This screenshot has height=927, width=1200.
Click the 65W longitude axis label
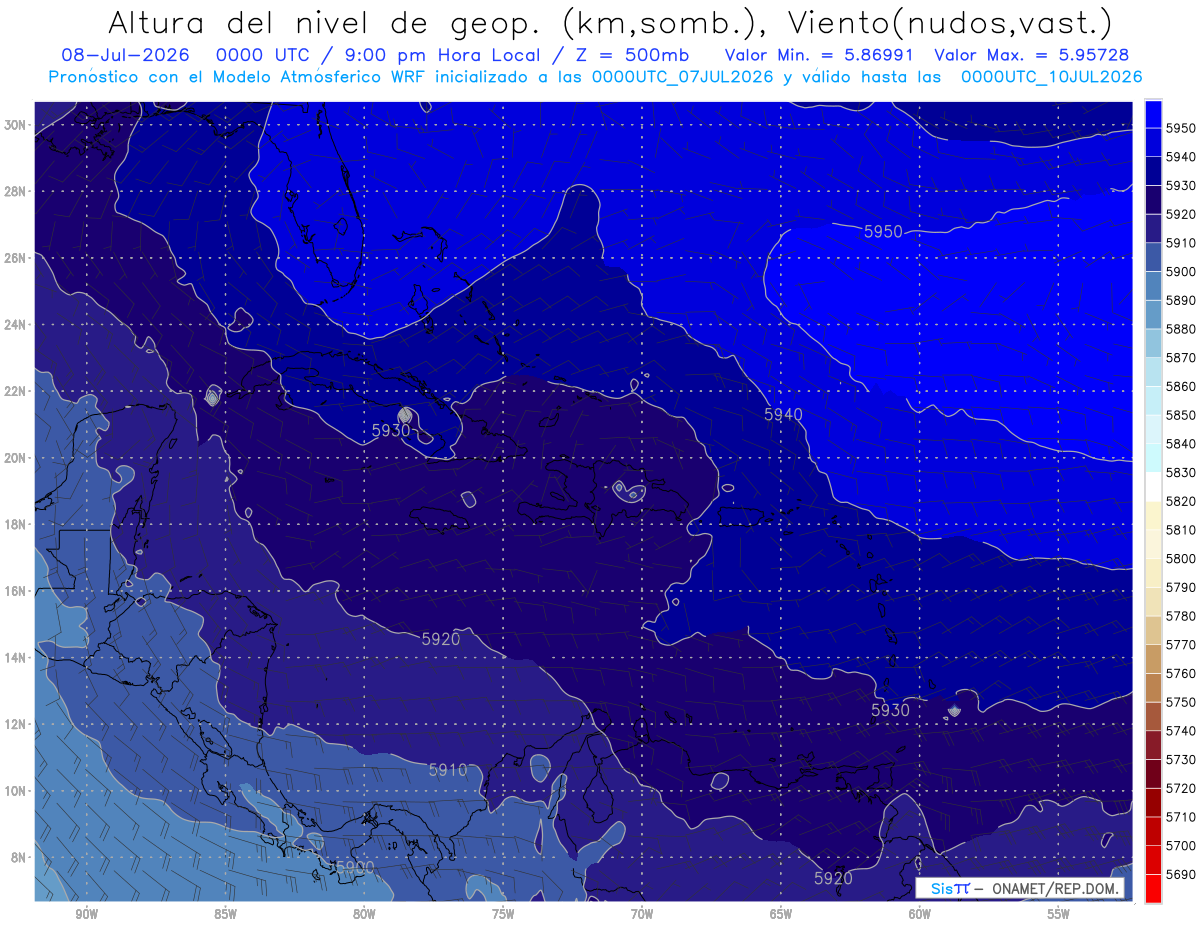781,914
